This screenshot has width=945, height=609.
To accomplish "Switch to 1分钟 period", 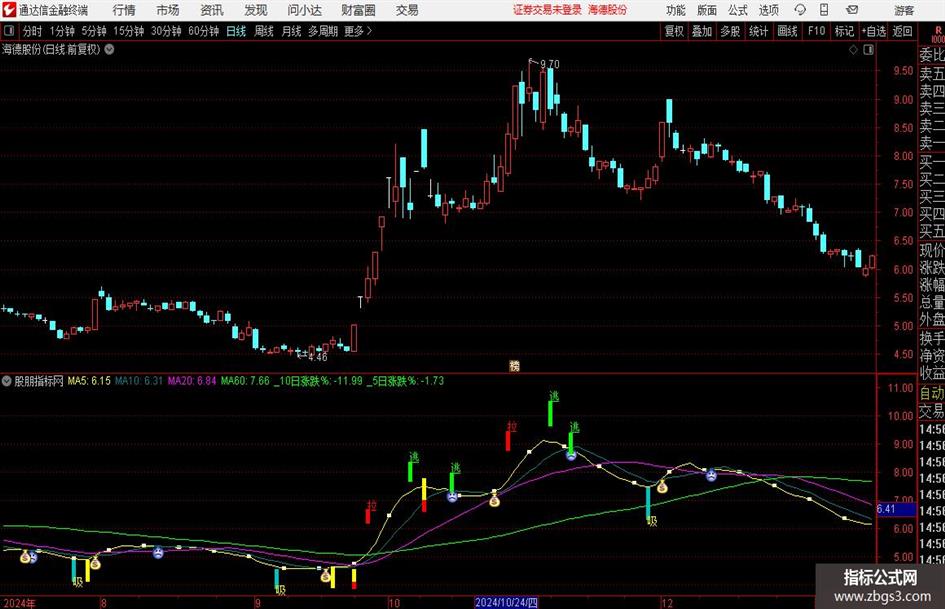I will [x=62, y=31].
